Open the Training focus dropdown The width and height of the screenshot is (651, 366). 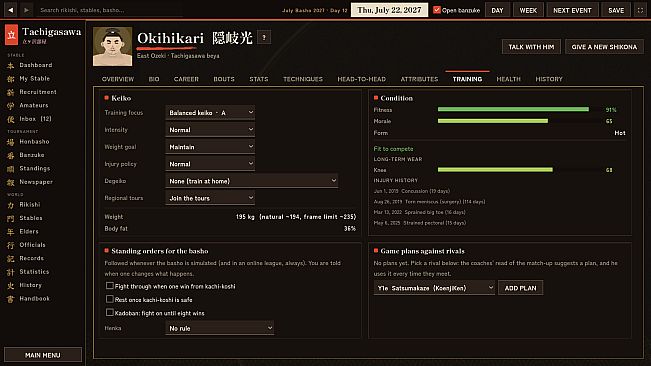click(x=210, y=112)
